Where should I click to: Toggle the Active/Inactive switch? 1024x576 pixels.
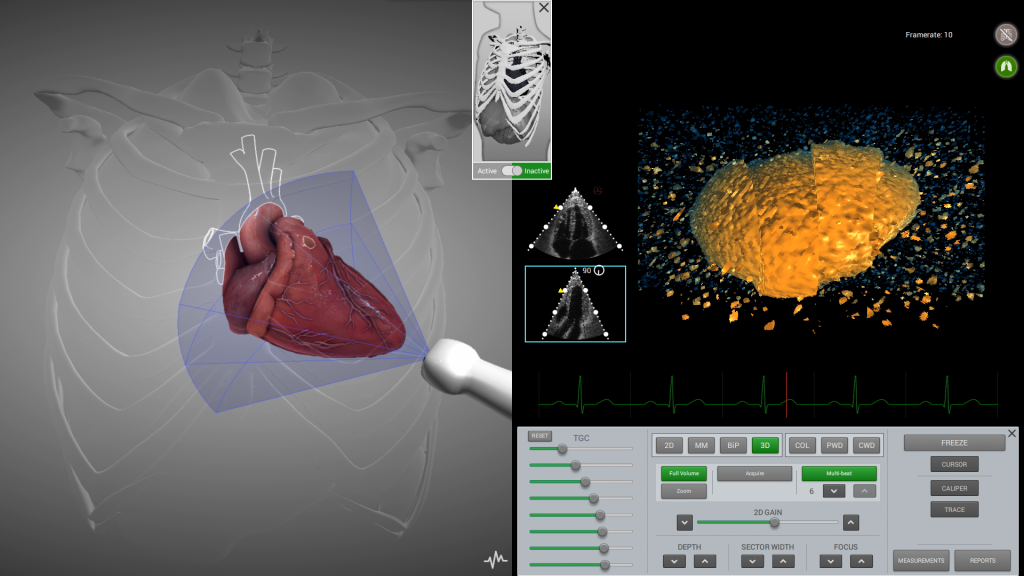[x=512, y=170]
